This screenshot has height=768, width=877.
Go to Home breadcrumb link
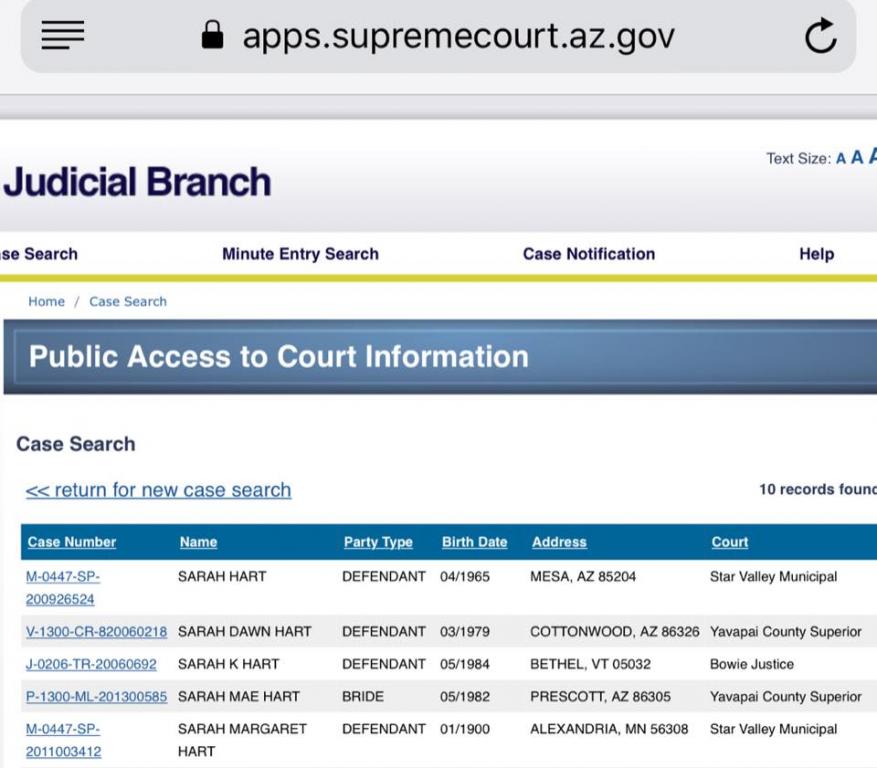pos(46,302)
